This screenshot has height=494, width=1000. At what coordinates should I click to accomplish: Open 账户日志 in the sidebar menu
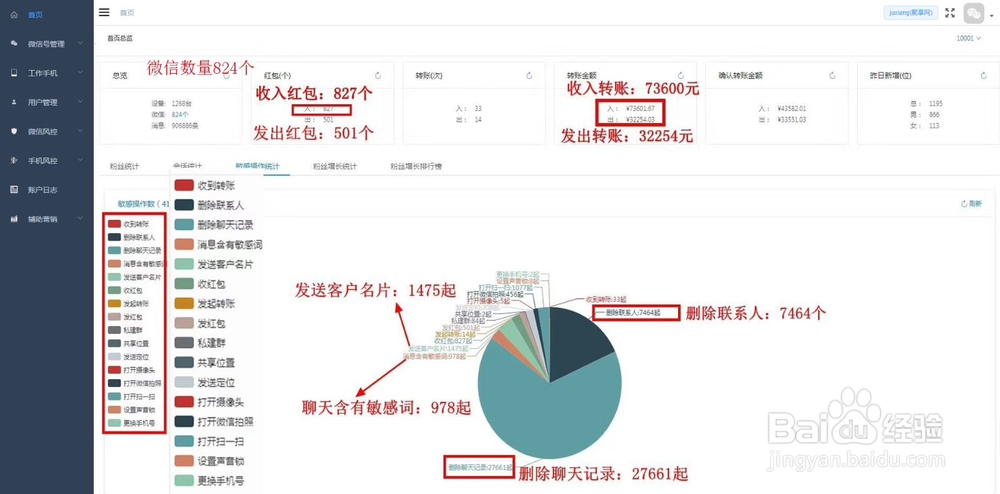click(x=43, y=190)
